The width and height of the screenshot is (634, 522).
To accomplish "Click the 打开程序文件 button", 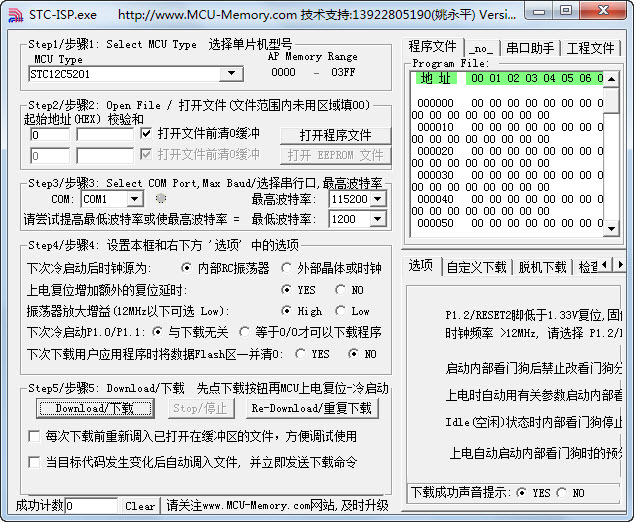I will pyautogui.click(x=335, y=135).
